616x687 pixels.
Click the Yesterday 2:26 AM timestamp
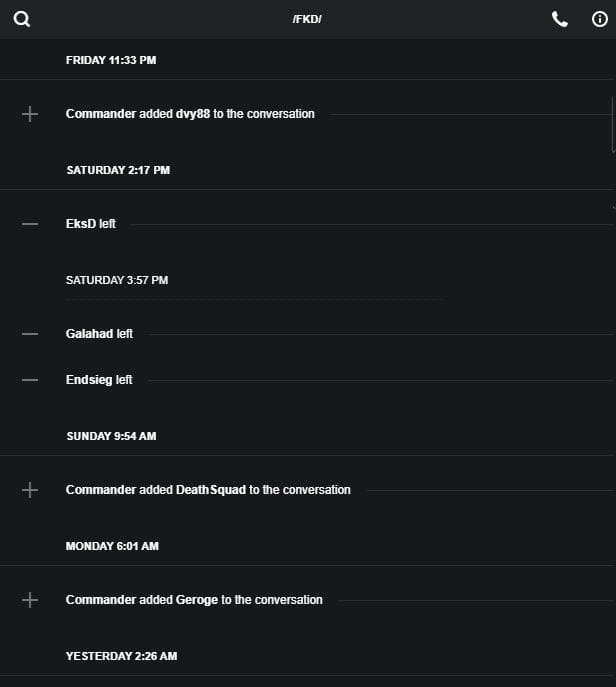click(121, 656)
